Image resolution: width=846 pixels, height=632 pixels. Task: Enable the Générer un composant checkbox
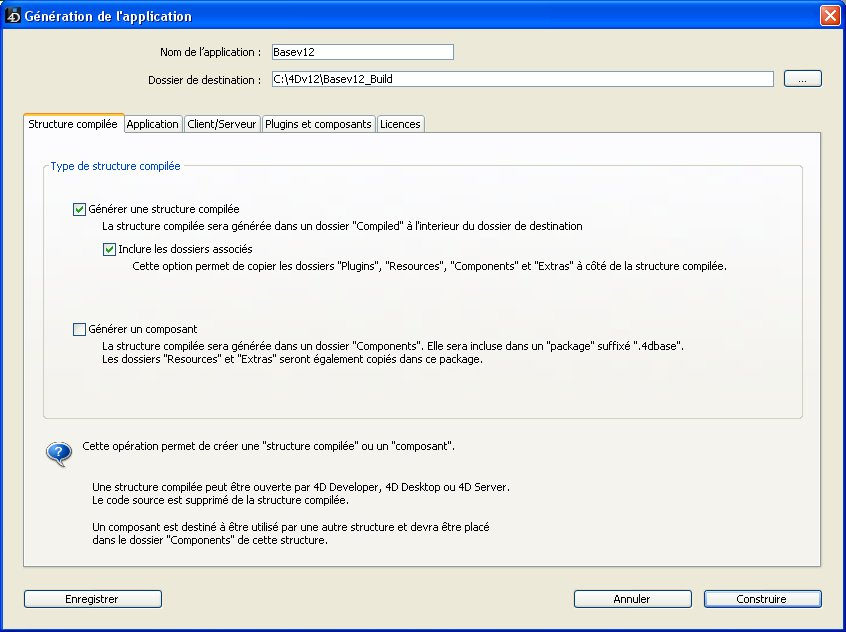[80, 329]
